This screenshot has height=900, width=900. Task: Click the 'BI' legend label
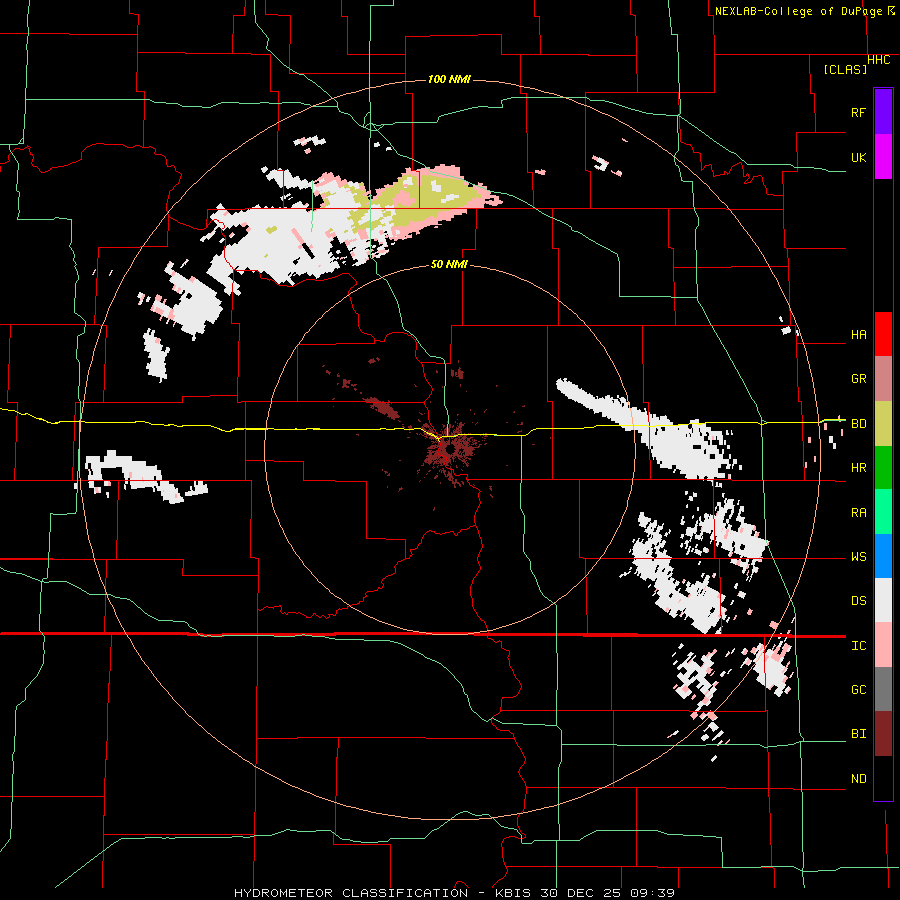[858, 734]
